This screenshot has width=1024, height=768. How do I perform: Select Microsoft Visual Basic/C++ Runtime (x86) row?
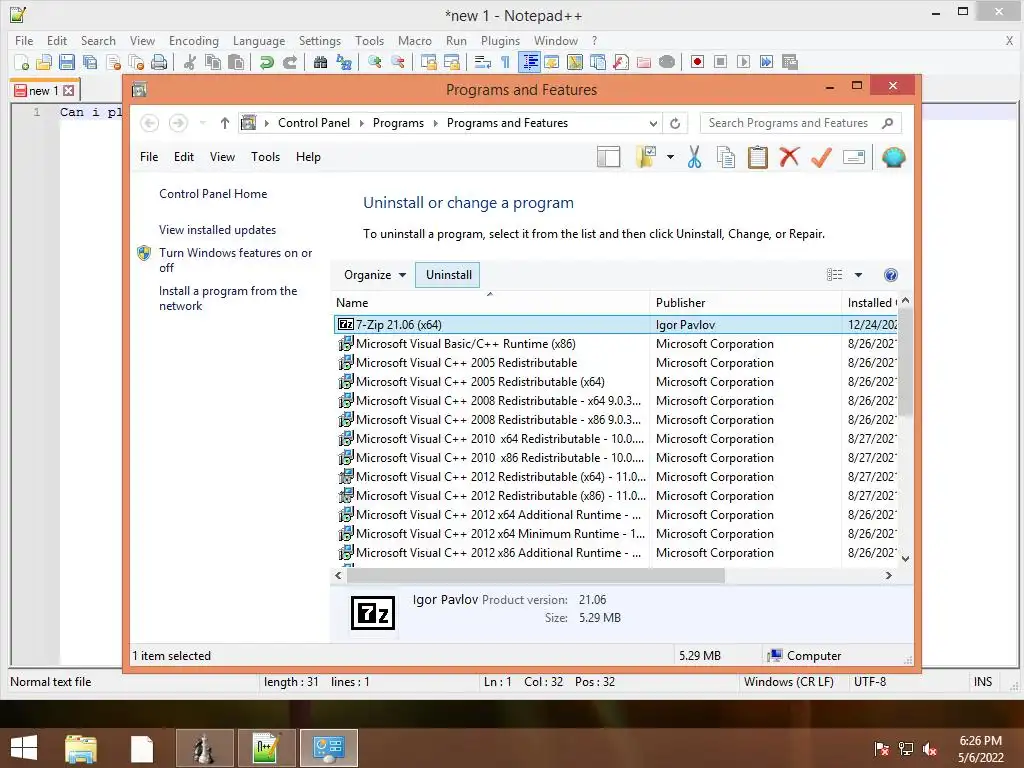(x=614, y=344)
